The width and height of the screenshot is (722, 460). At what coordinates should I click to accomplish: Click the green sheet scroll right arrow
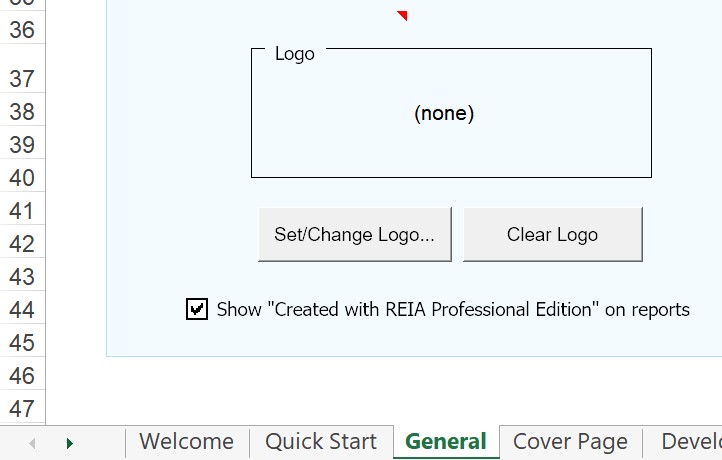70,443
